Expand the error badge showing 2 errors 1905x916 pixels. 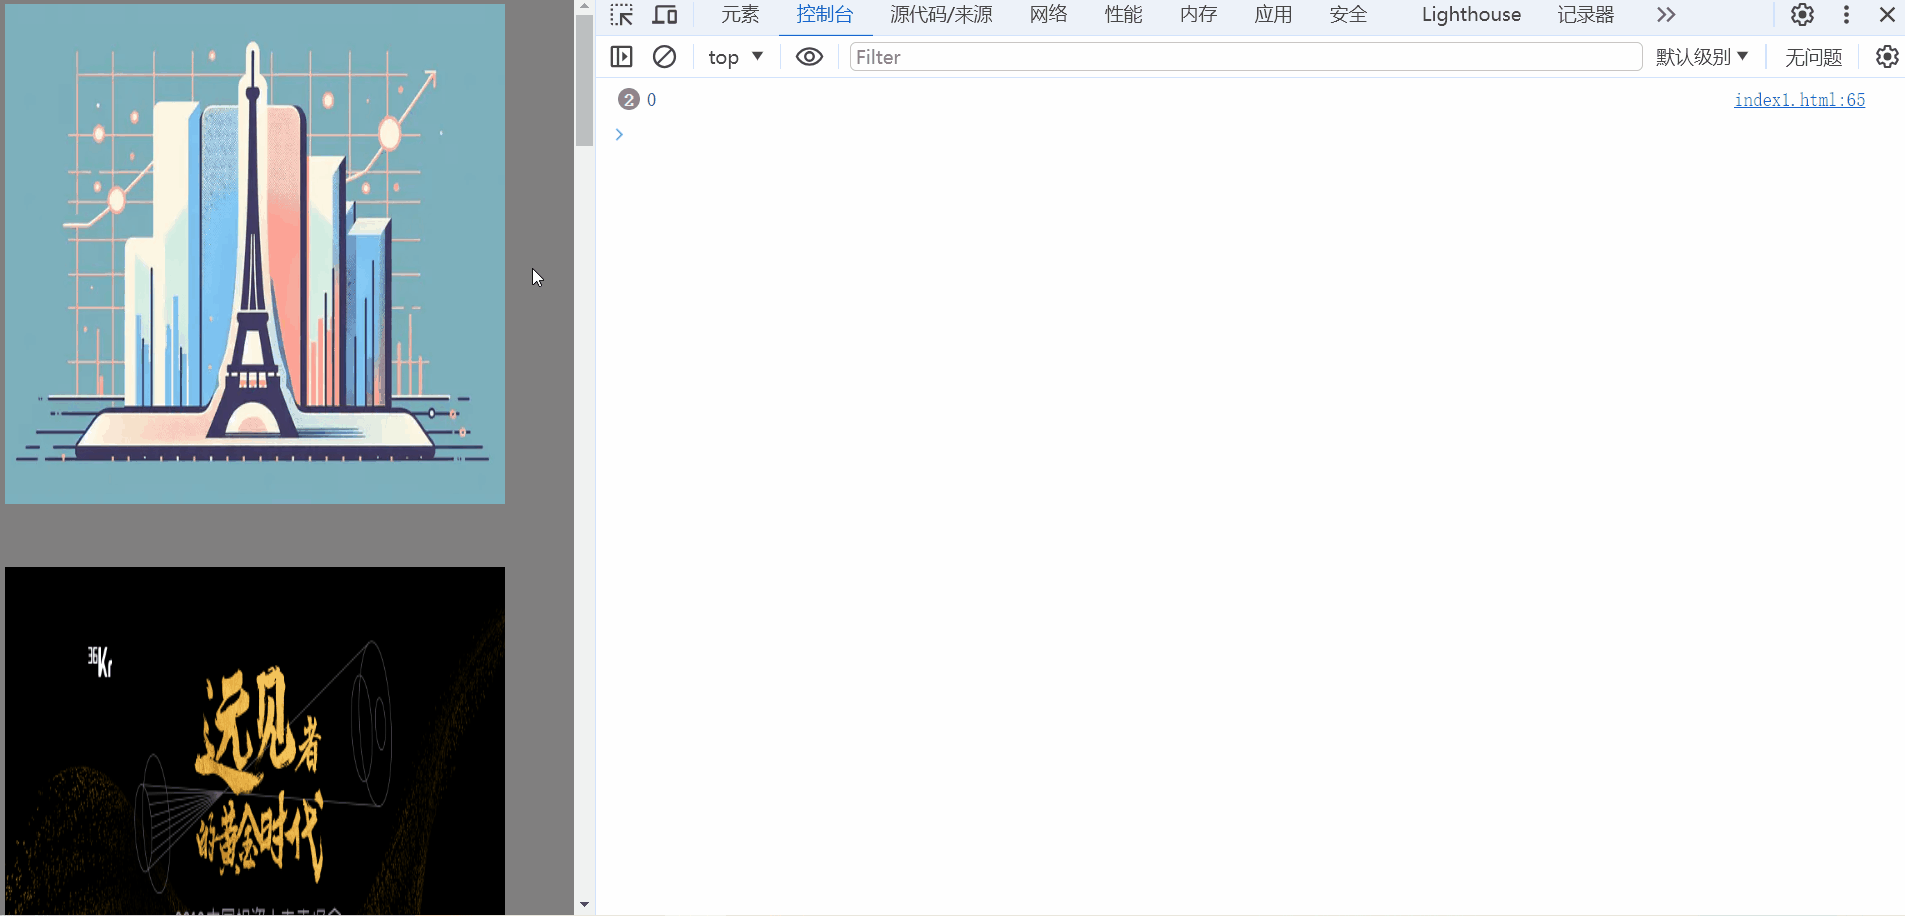point(629,99)
